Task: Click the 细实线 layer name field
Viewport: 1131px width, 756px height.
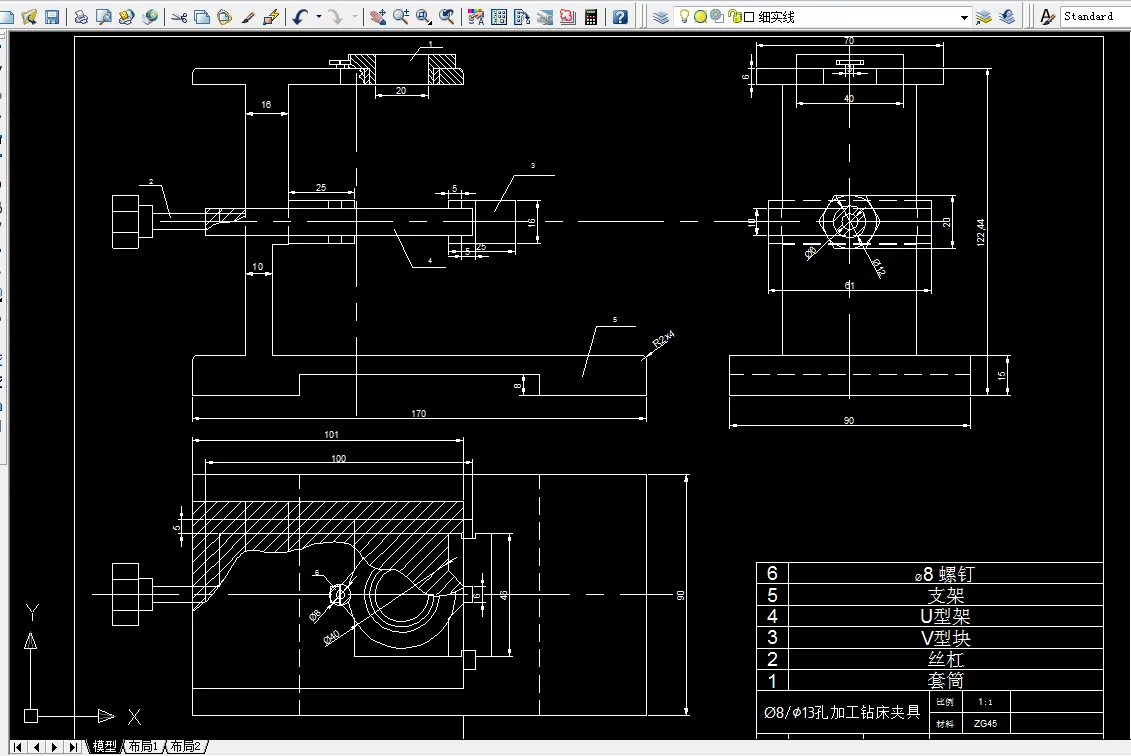Action: [x=777, y=17]
